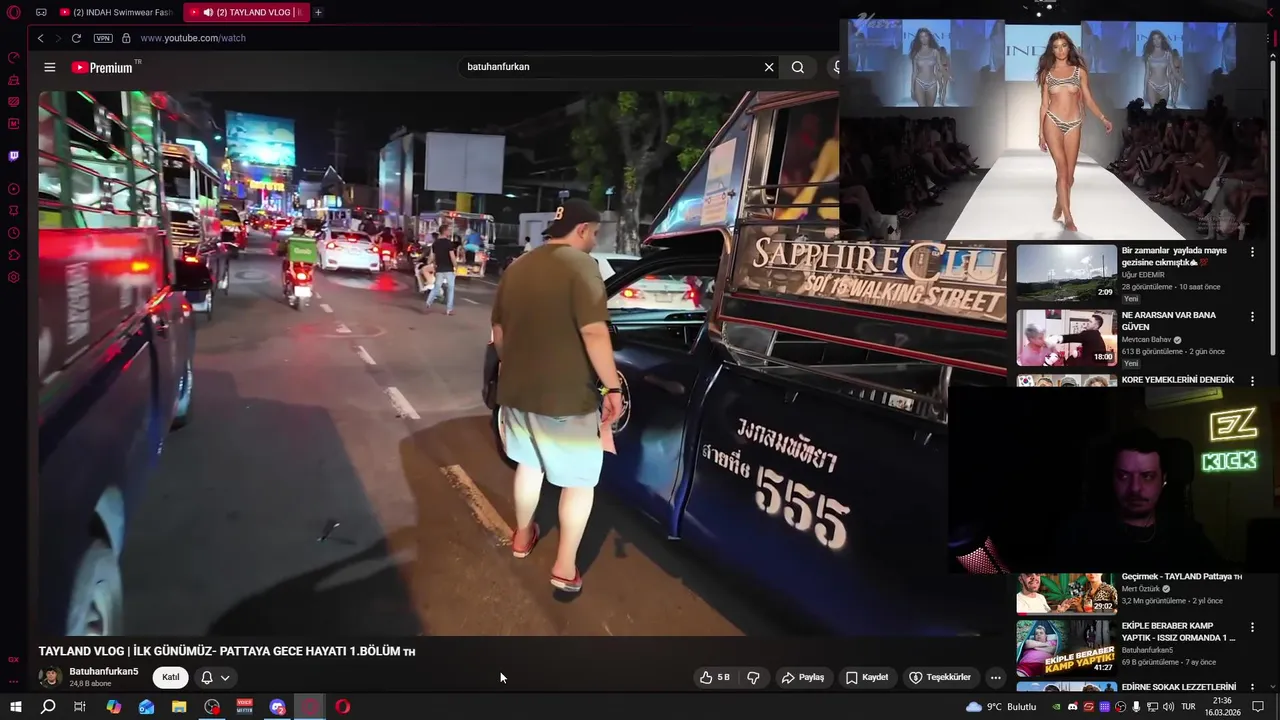Open Task View on taskbar
Image resolution: width=1280 pixels, height=720 pixels.
pyautogui.click(x=80, y=707)
